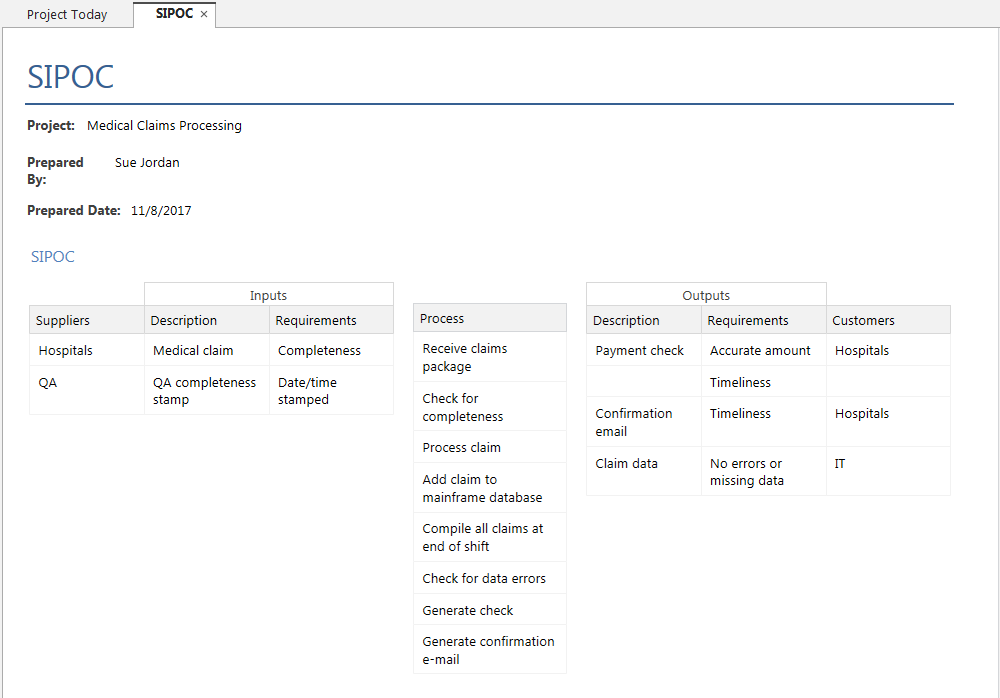Click the Date/time stamped requirement cell
Viewport: 1000px width, 698px height.
(x=307, y=391)
